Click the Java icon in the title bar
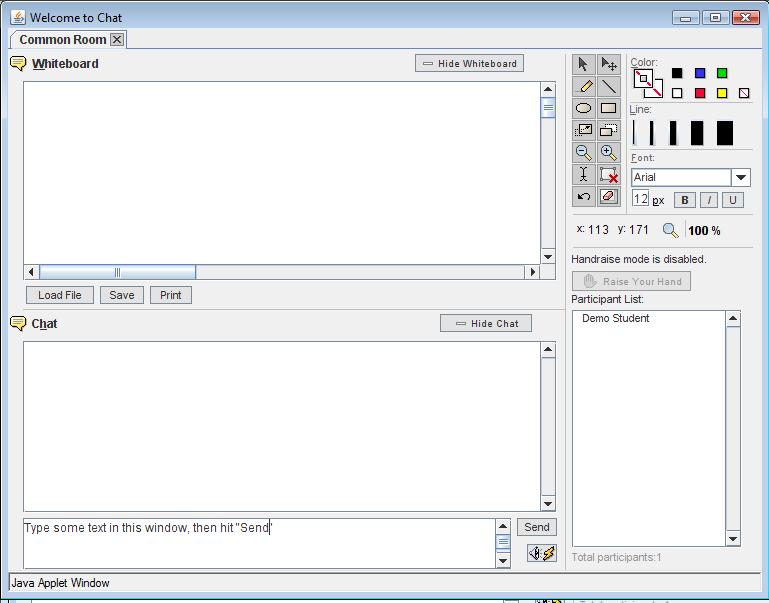 [18, 18]
